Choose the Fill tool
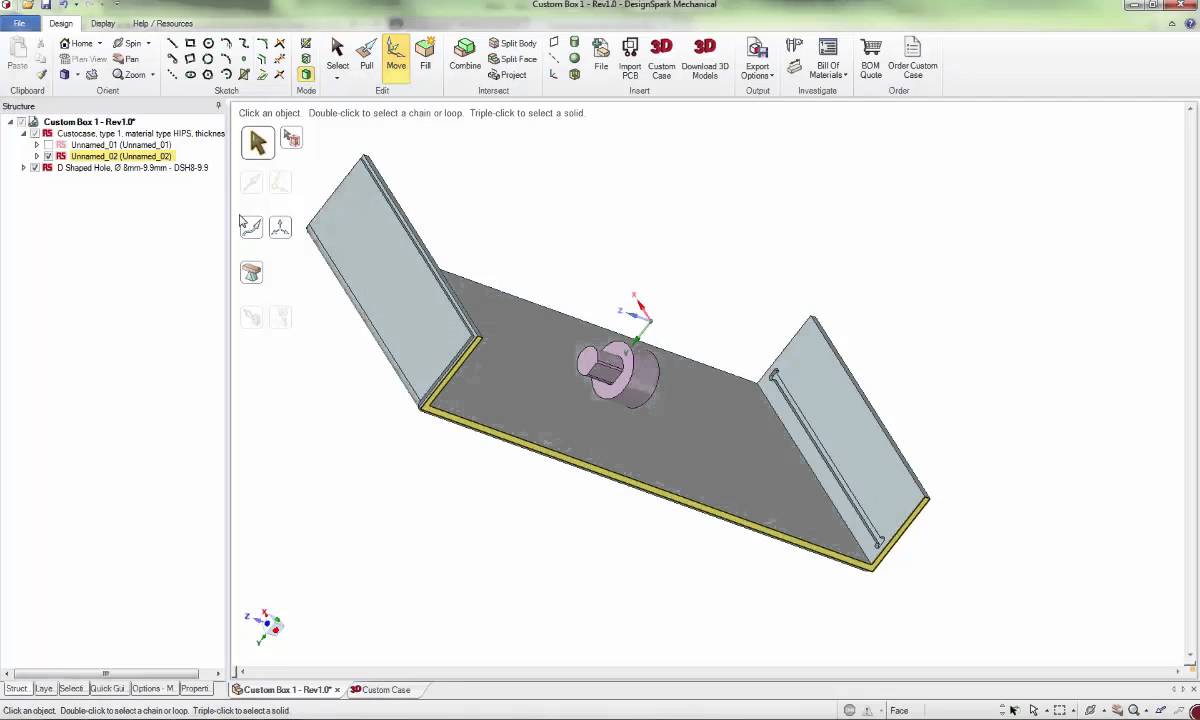The image size is (1200, 720). click(425, 54)
